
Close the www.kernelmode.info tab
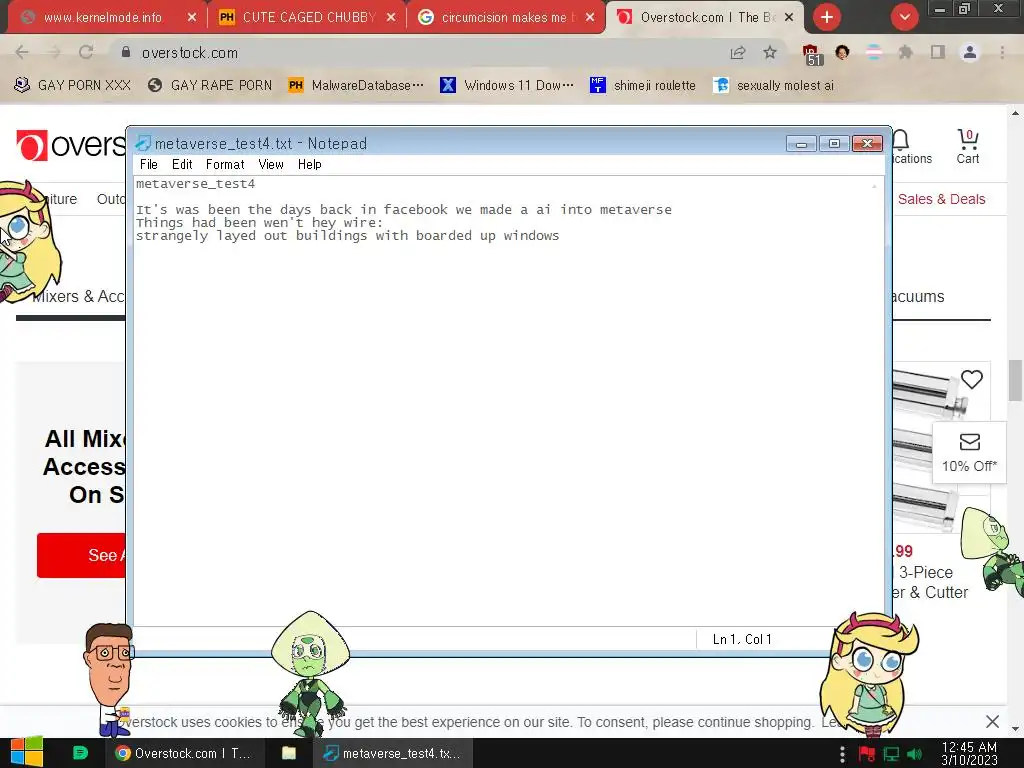click(191, 18)
